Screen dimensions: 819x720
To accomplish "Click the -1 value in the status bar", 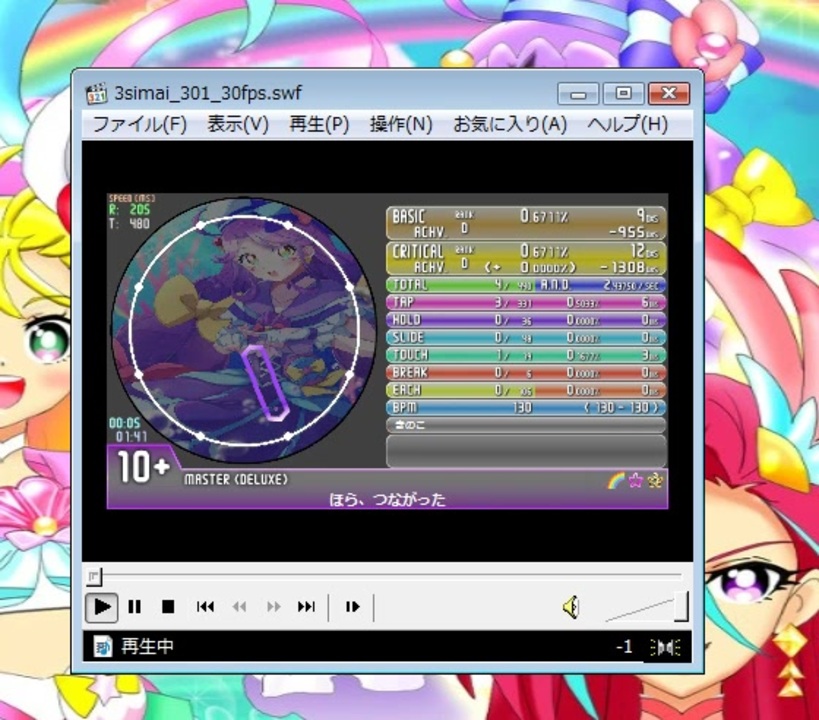I will 624,647.
